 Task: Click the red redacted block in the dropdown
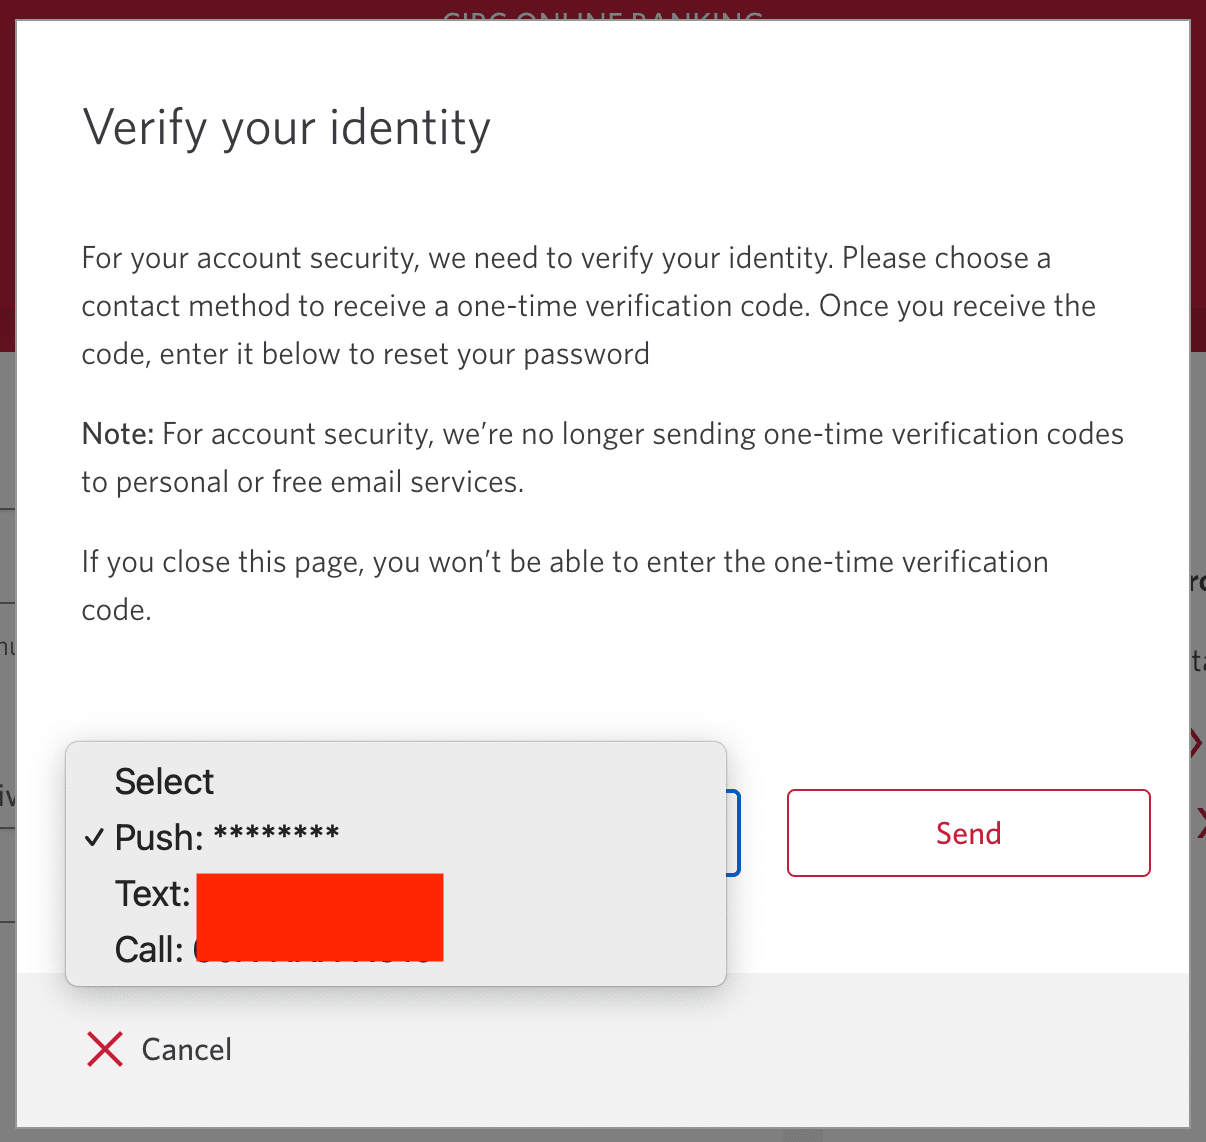320,917
